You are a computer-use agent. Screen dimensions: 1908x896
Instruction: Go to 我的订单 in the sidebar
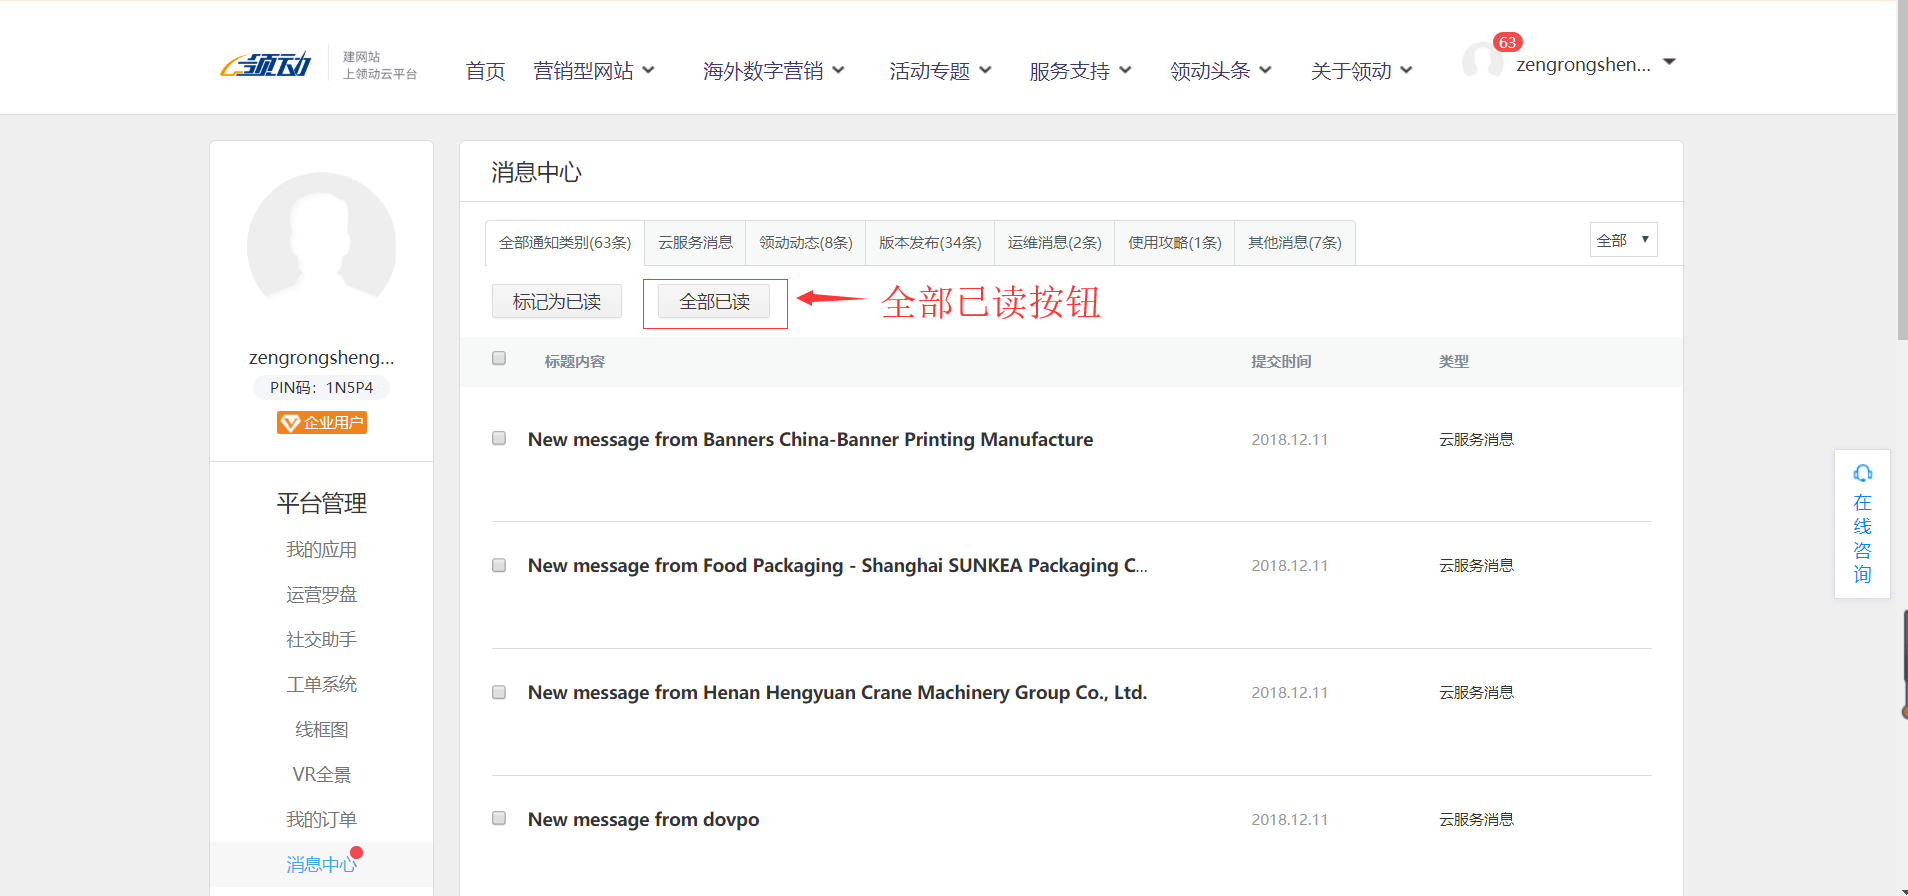[321, 820]
